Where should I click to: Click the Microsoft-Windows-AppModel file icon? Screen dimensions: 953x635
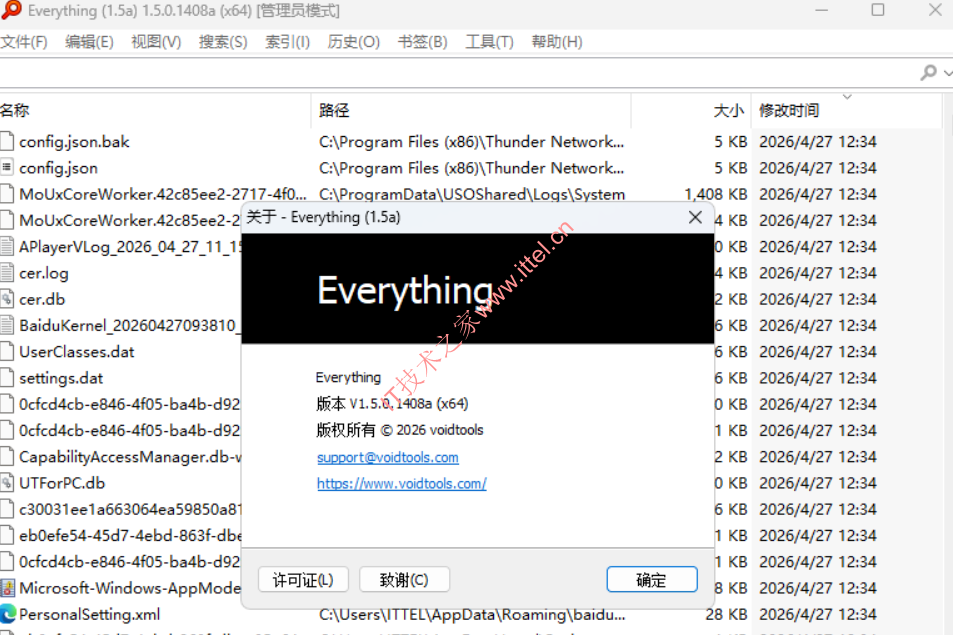coord(7,588)
